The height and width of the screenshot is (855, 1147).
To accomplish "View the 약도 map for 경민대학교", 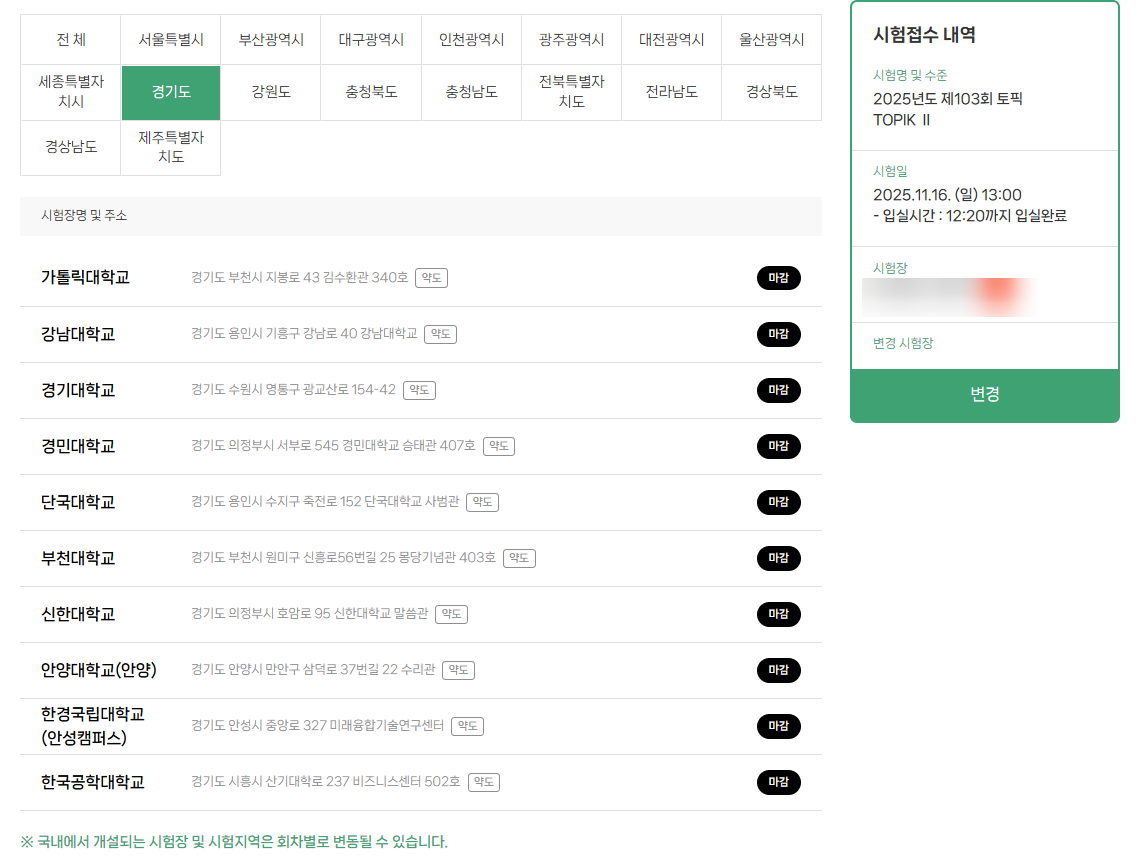I will point(499,446).
